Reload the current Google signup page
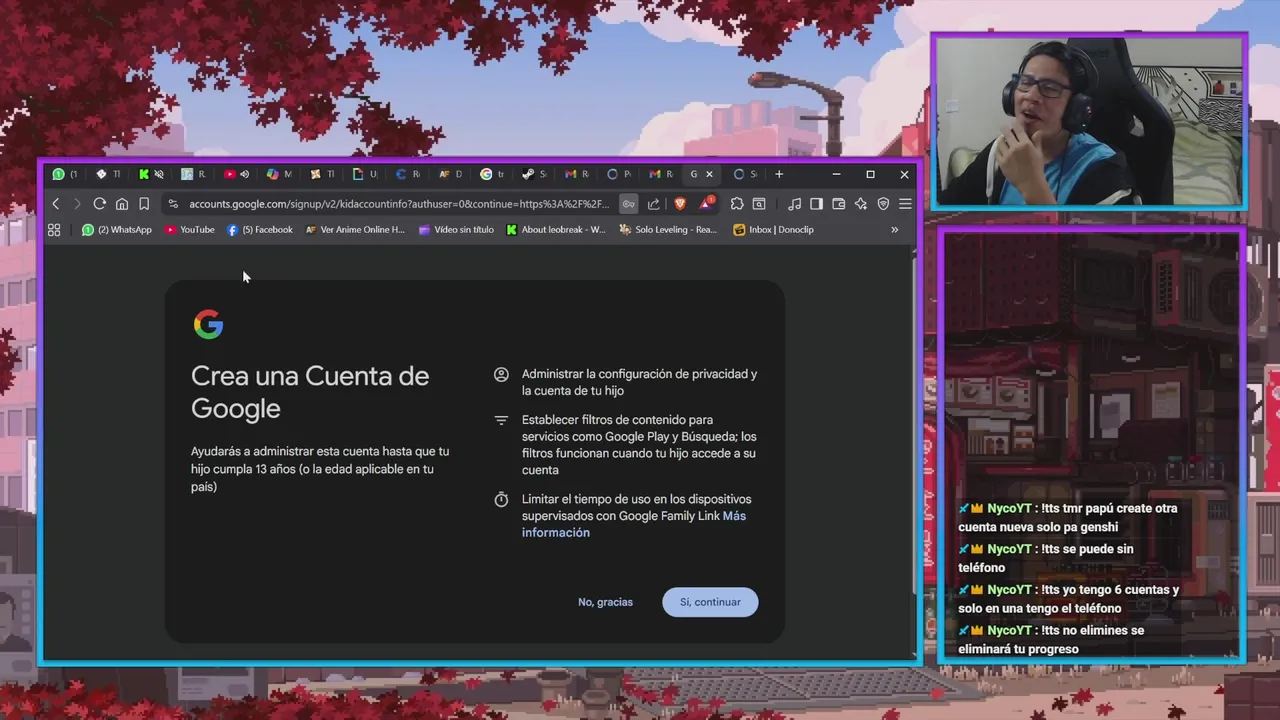1280x720 pixels. pyautogui.click(x=99, y=204)
